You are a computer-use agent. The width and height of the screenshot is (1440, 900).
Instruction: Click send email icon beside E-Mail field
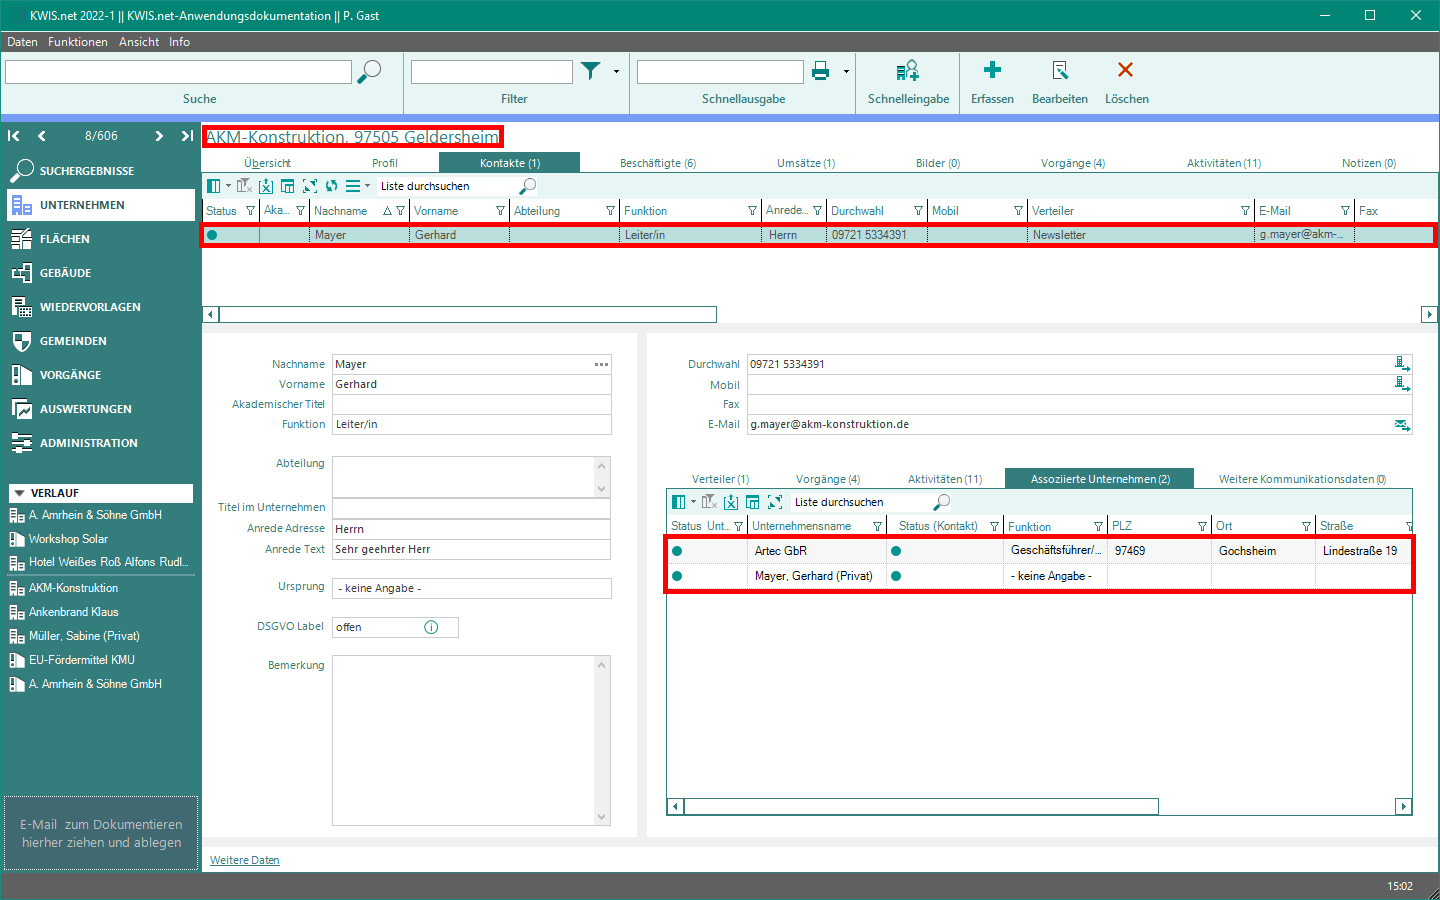pyautogui.click(x=1402, y=425)
